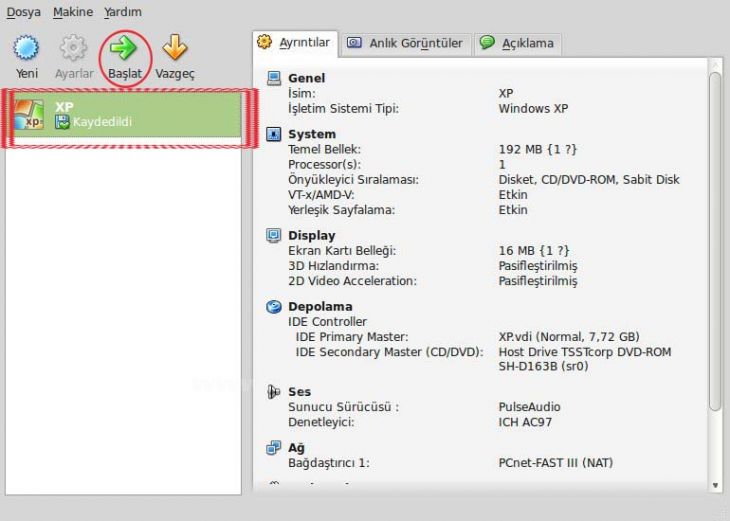Click the Yerleşik Sayfalama label
Viewport: 730px width, 521px height.
[x=341, y=210]
